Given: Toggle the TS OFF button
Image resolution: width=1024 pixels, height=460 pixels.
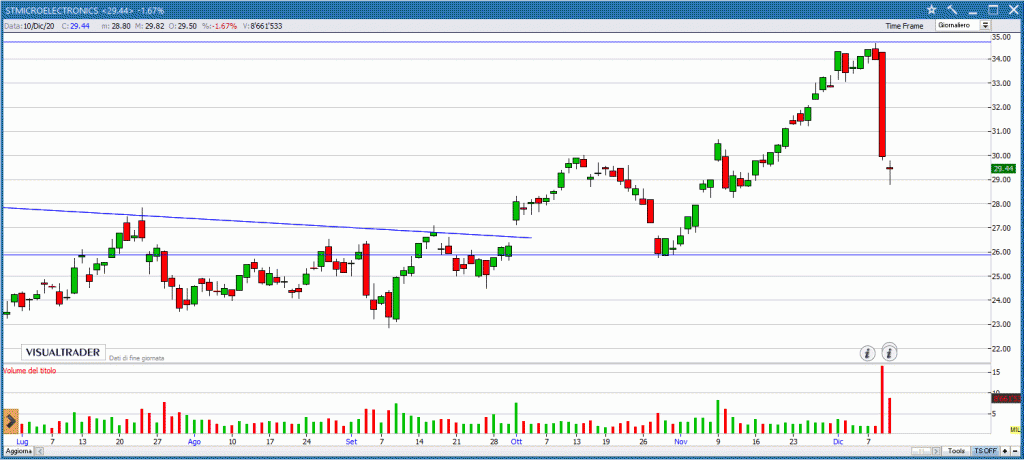Looking at the screenshot, I should (985, 451).
